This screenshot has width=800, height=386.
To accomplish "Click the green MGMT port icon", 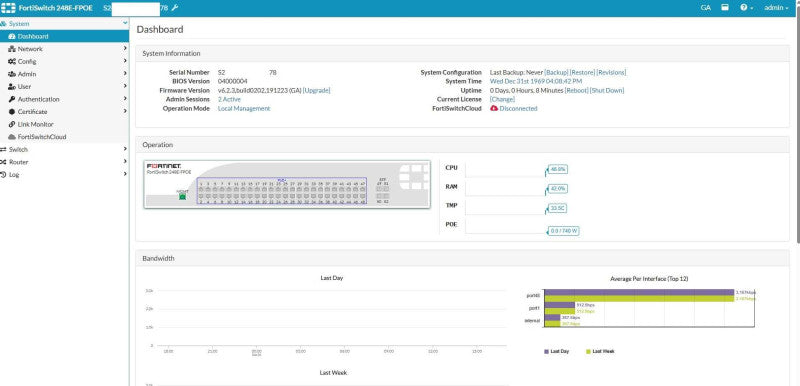I will tap(182, 196).
